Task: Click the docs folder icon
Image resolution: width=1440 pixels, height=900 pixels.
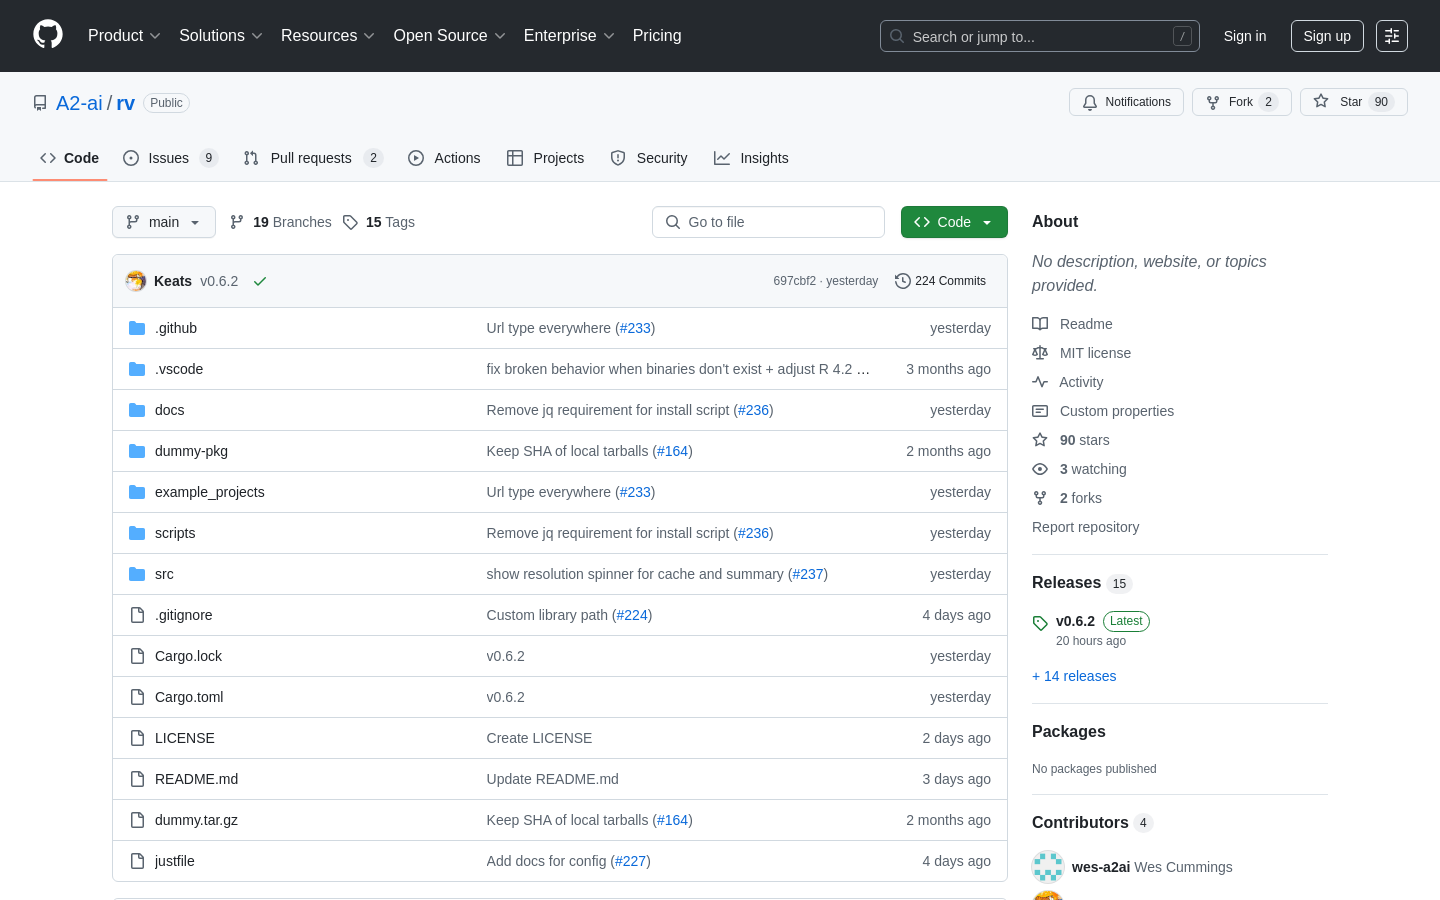Action: (x=137, y=410)
